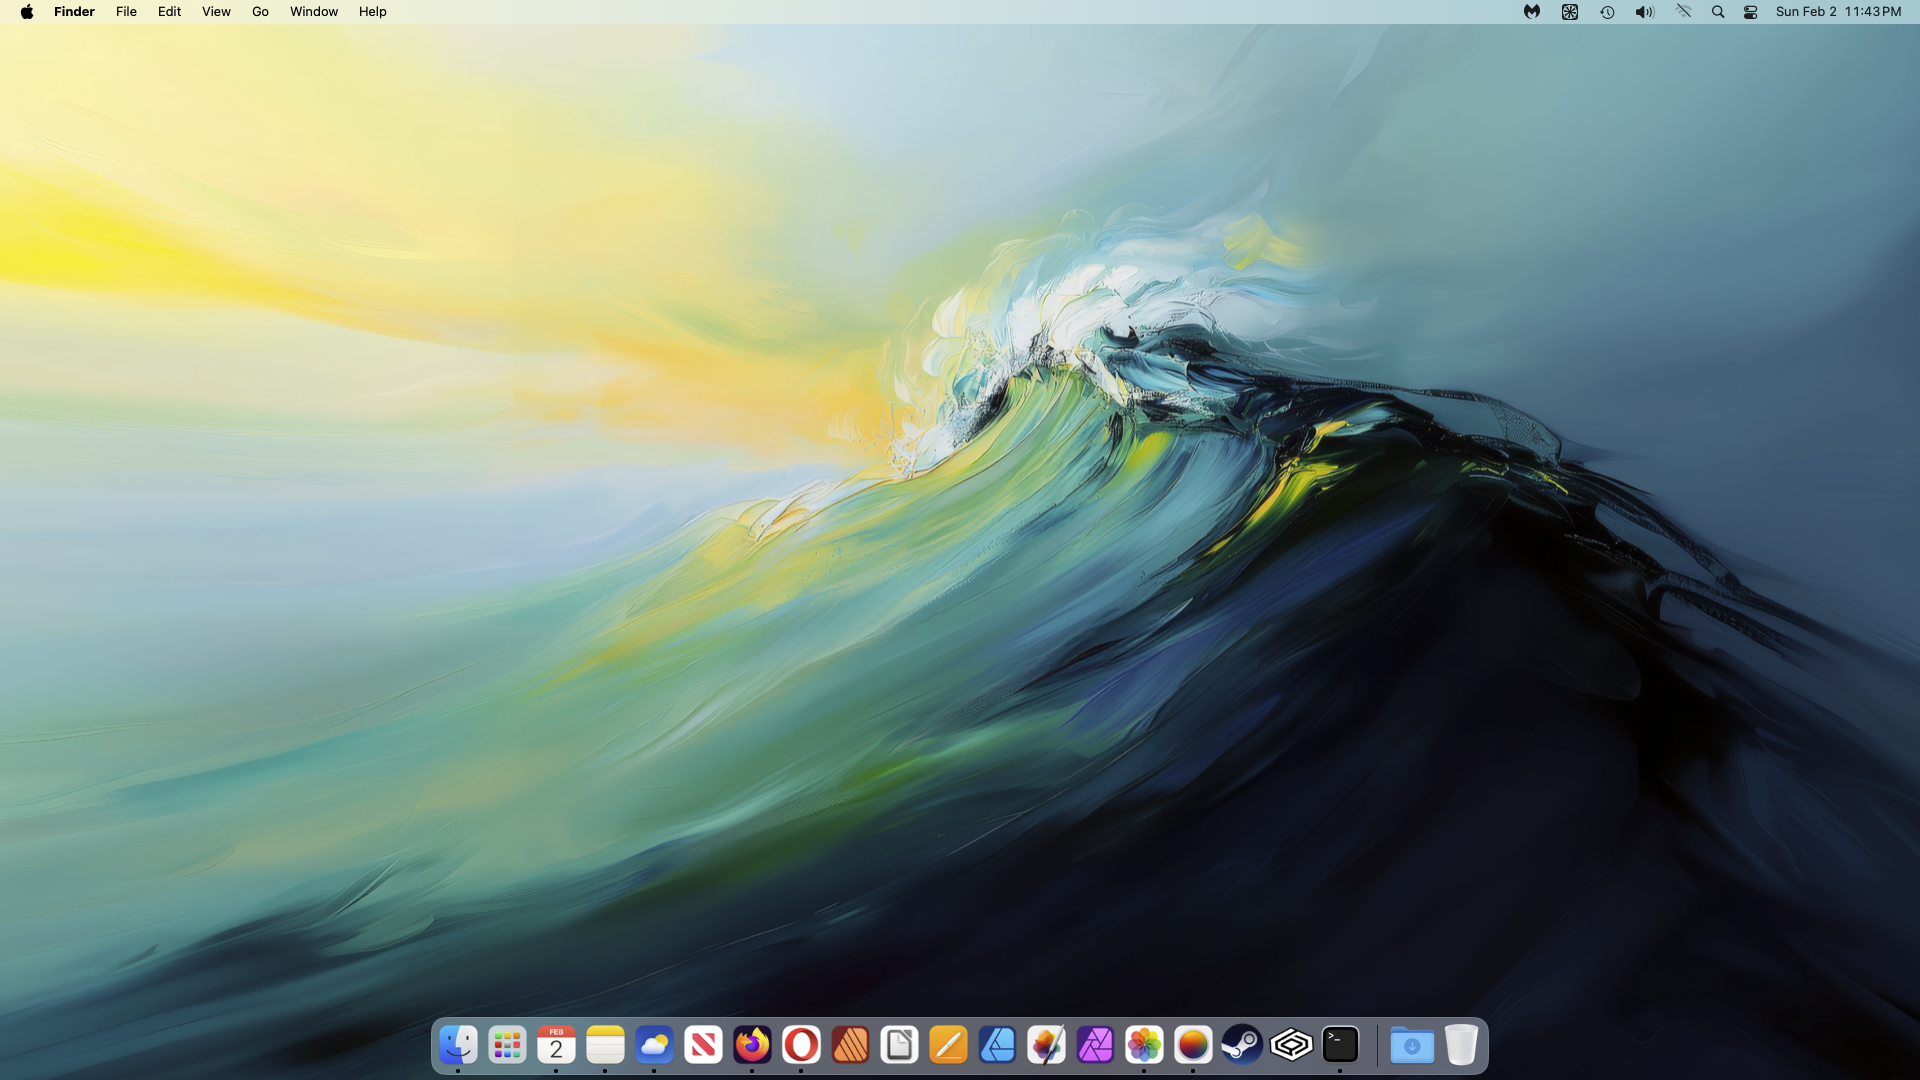Click the disconnected Wi-Fi status icon
The image size is (1920, 1080).
(1683, 12)
